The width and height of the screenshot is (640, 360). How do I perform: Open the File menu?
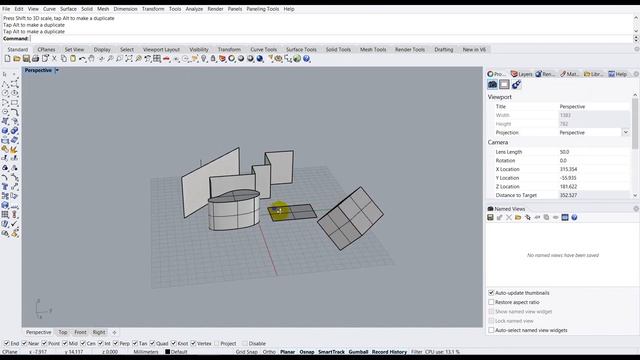click(6, 9)
